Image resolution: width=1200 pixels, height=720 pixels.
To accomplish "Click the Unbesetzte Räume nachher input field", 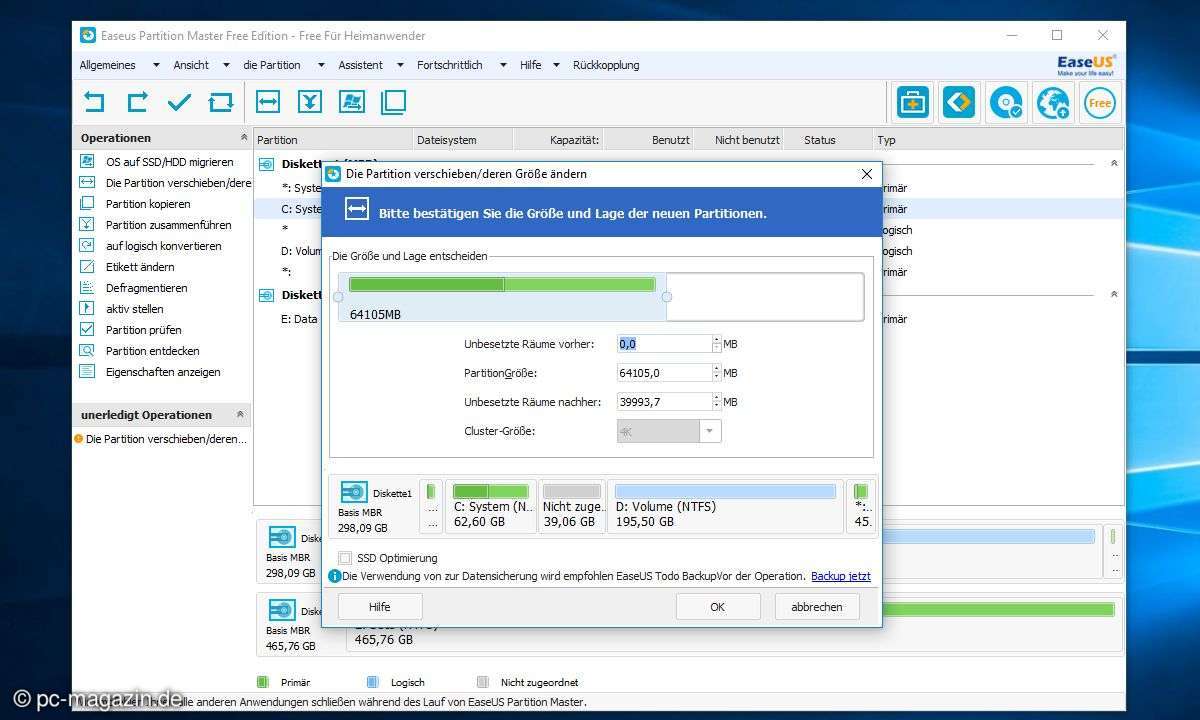I will pos(665,402).
